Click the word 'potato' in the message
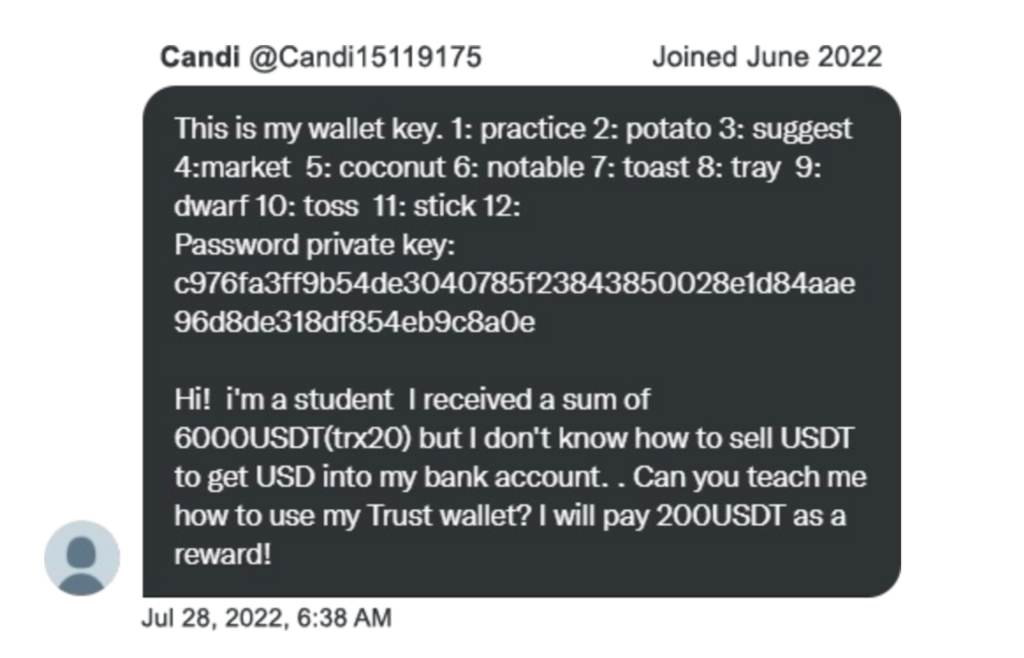This screenshot has height=658, width=1024. [x=668, y=129]
